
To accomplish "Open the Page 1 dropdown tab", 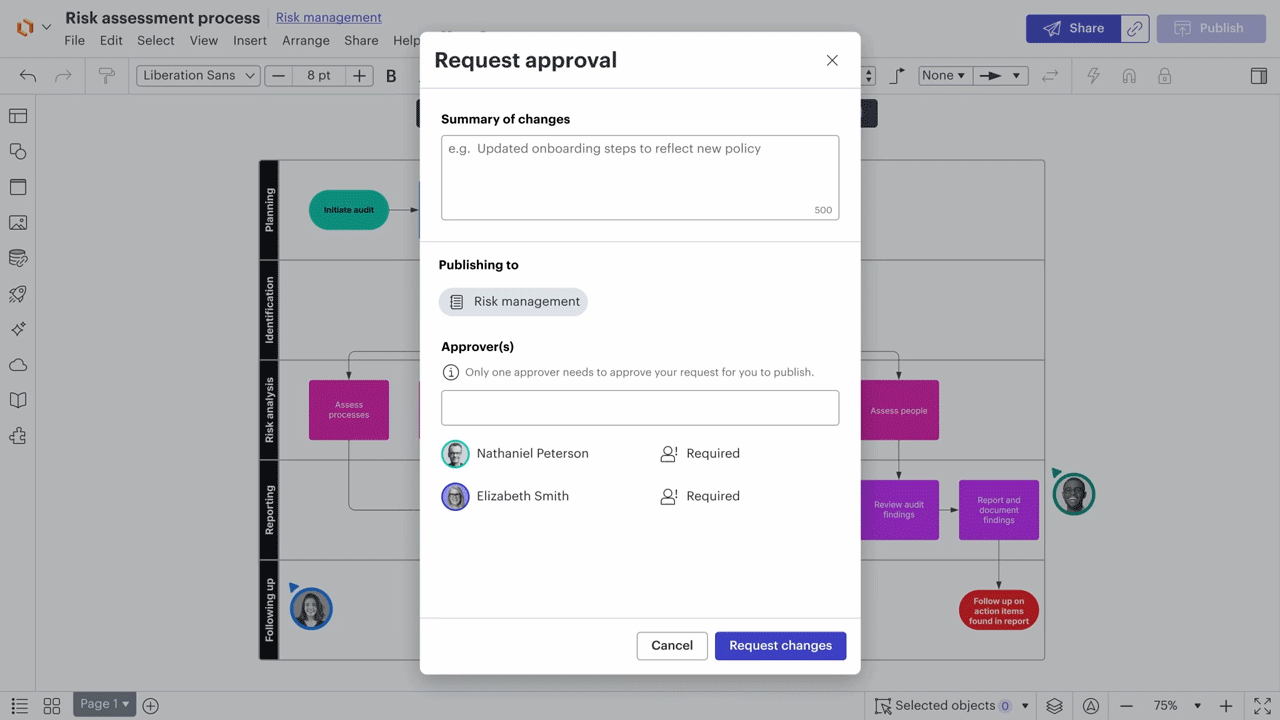I will pos(104,704).
